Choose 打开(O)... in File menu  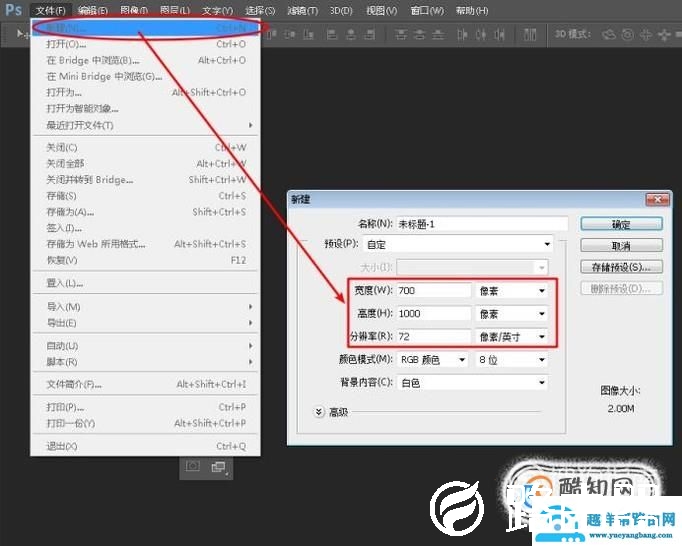pos(145,44)
